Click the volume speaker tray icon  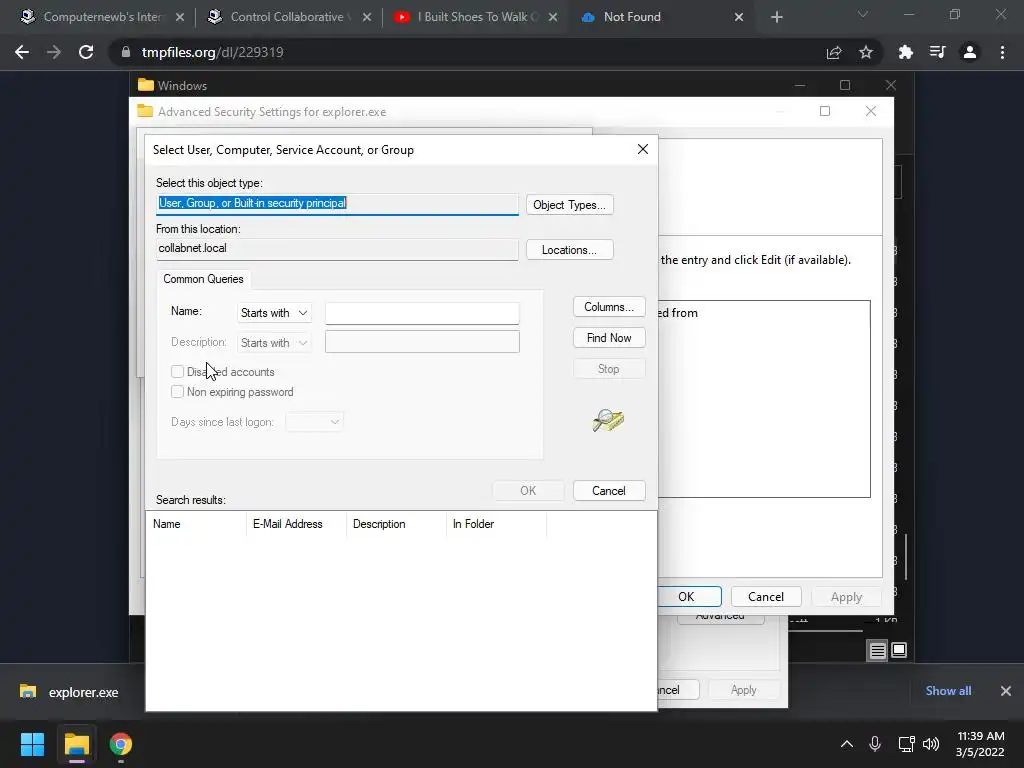[x=931, y=744]
